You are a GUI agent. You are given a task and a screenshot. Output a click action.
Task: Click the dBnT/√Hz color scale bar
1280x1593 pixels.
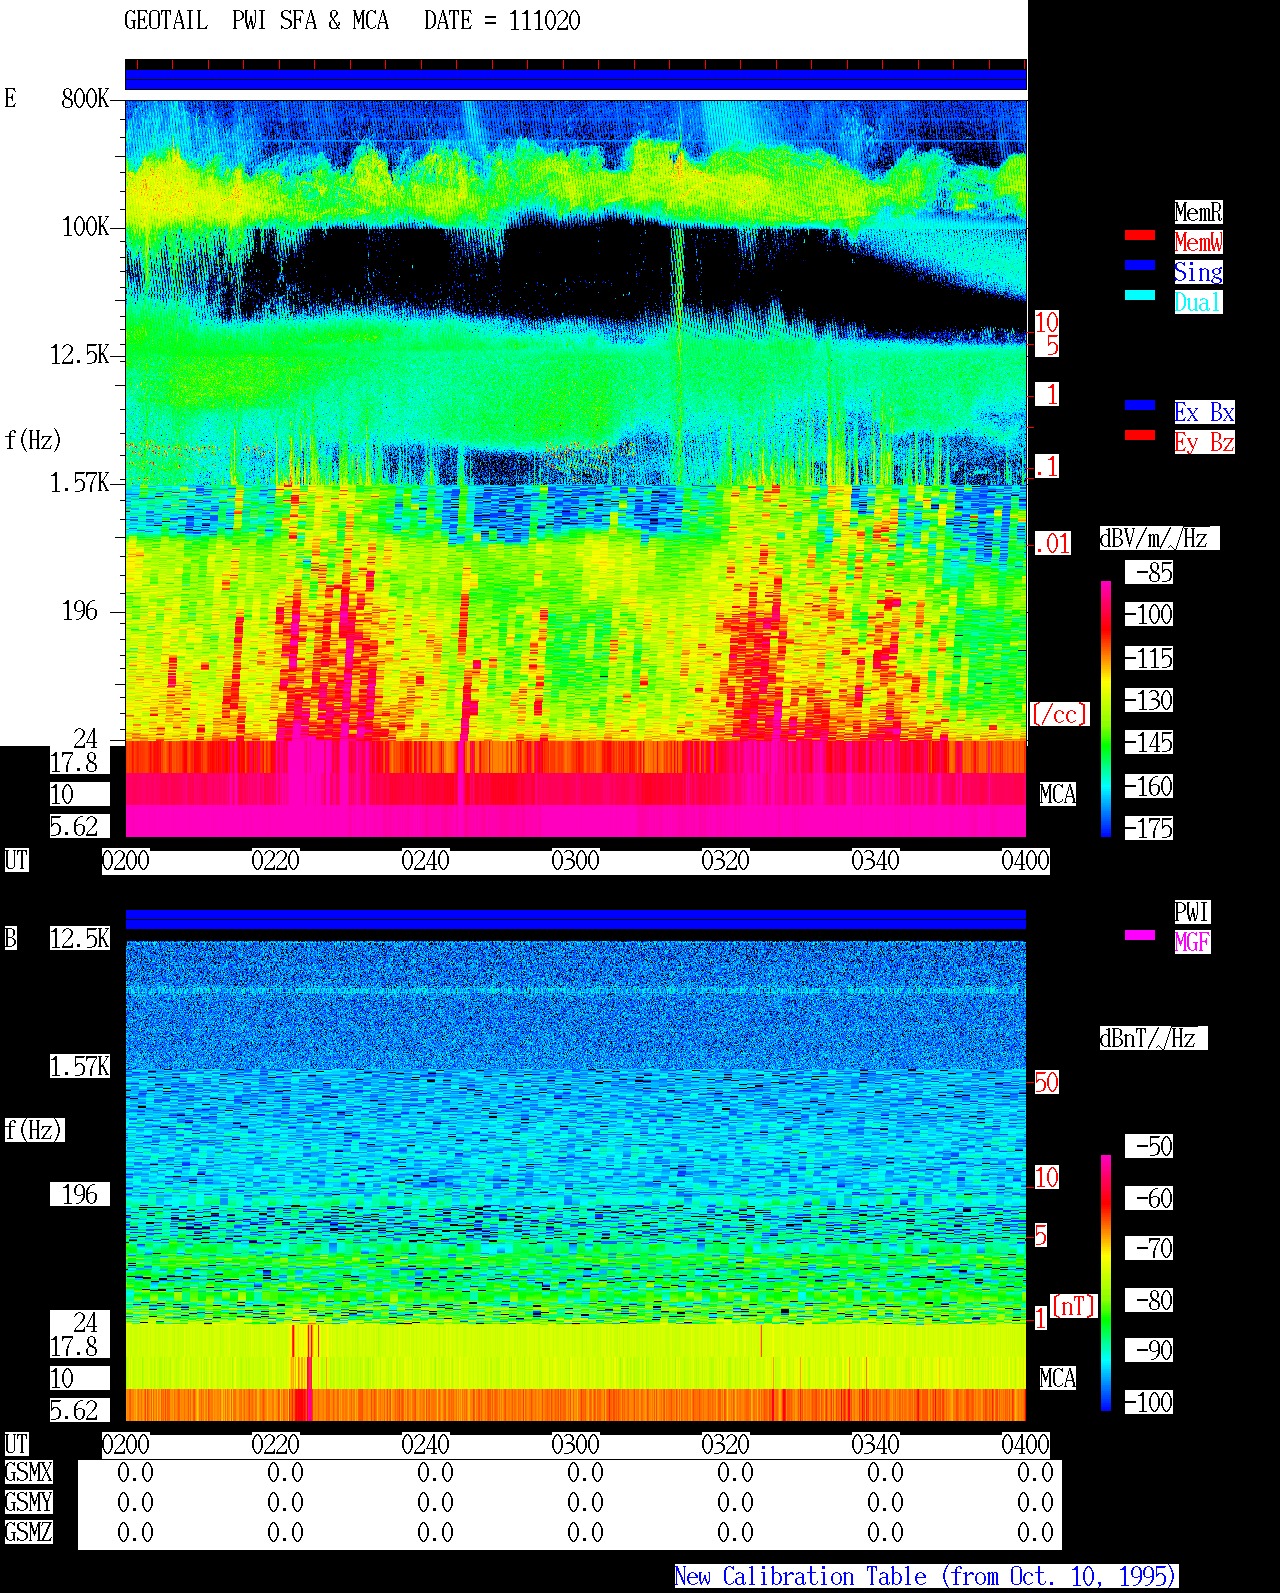tap(1106, 1283)
